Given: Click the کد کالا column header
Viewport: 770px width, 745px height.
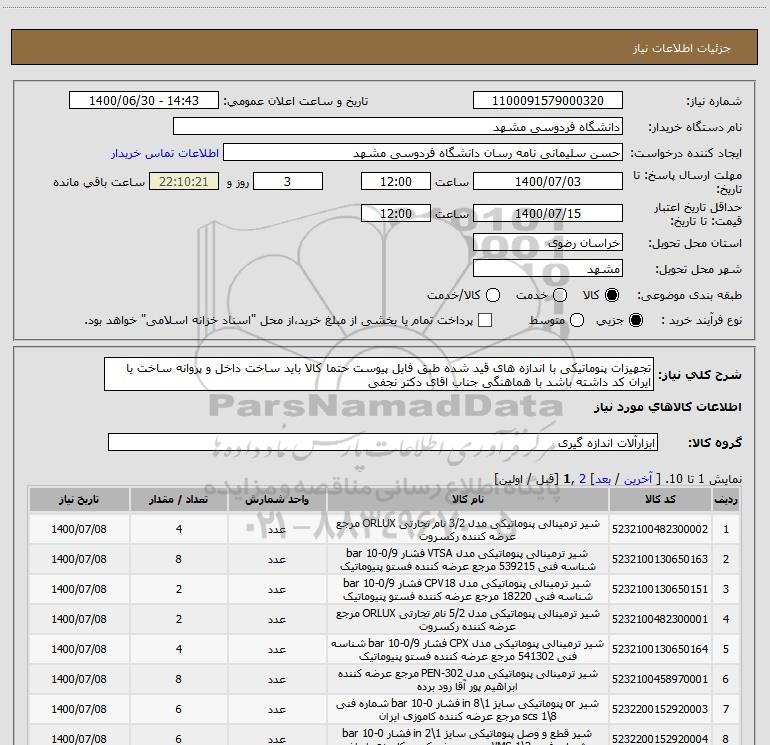Looking at the screenshot, I should [660, 499].
